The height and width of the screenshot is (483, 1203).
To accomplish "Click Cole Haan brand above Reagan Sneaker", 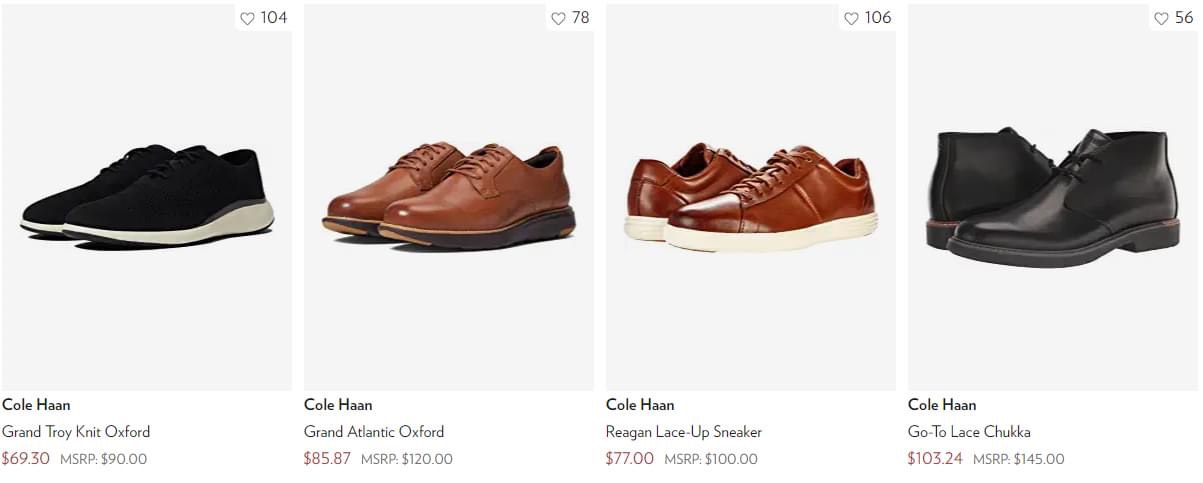I will (640, 405).
